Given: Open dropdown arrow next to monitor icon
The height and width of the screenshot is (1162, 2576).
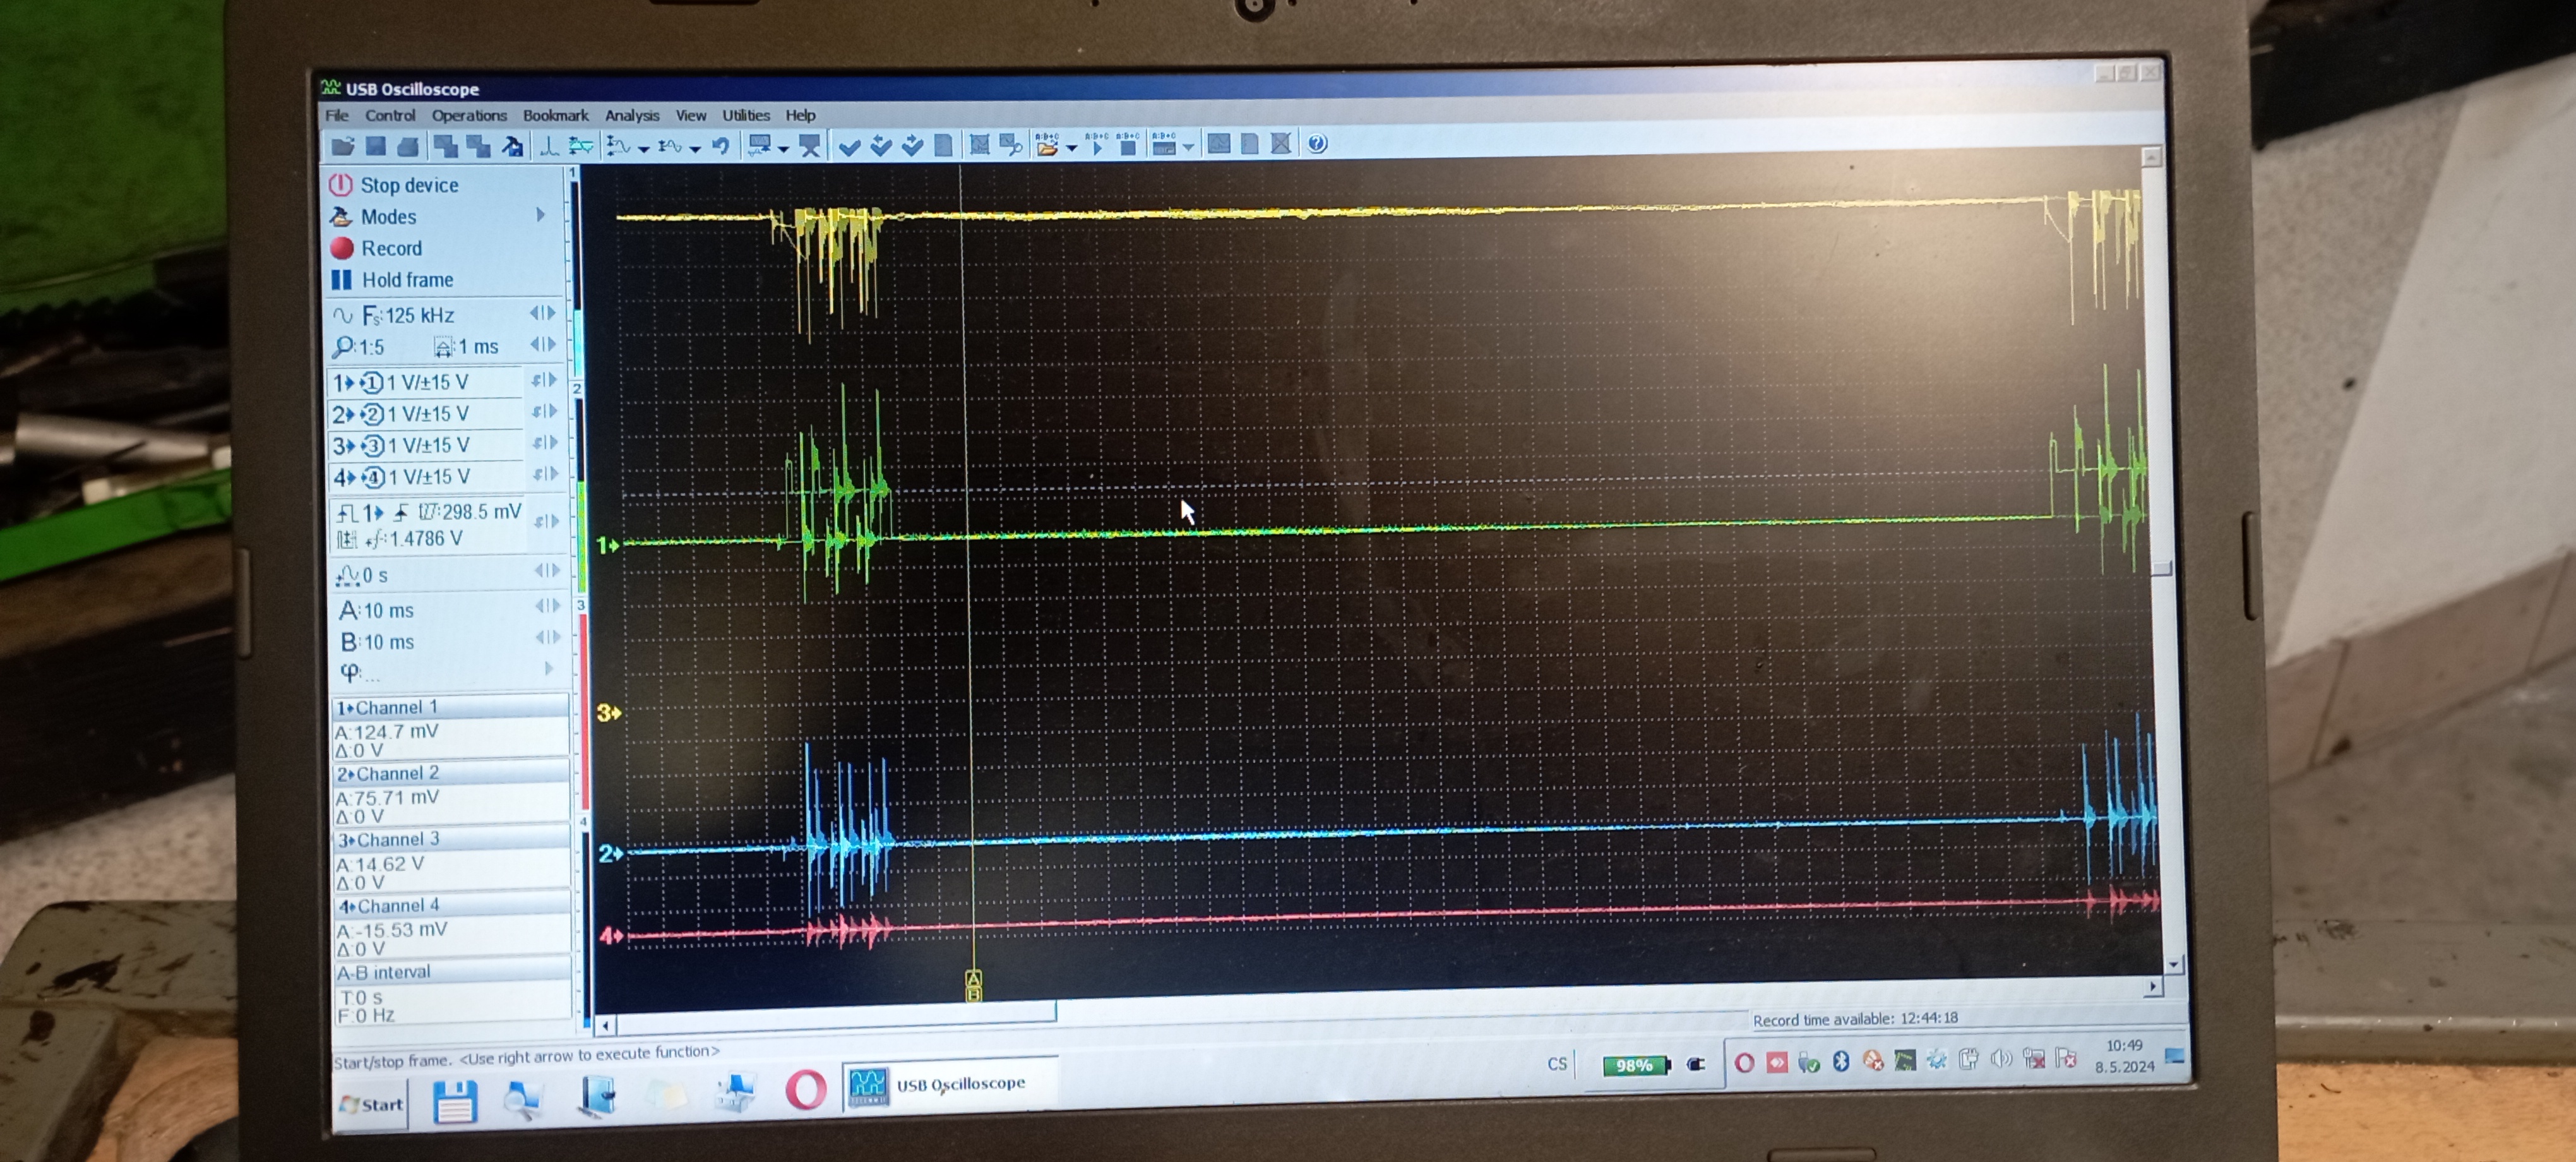Looking at the screenshot, I should [784, 149].
